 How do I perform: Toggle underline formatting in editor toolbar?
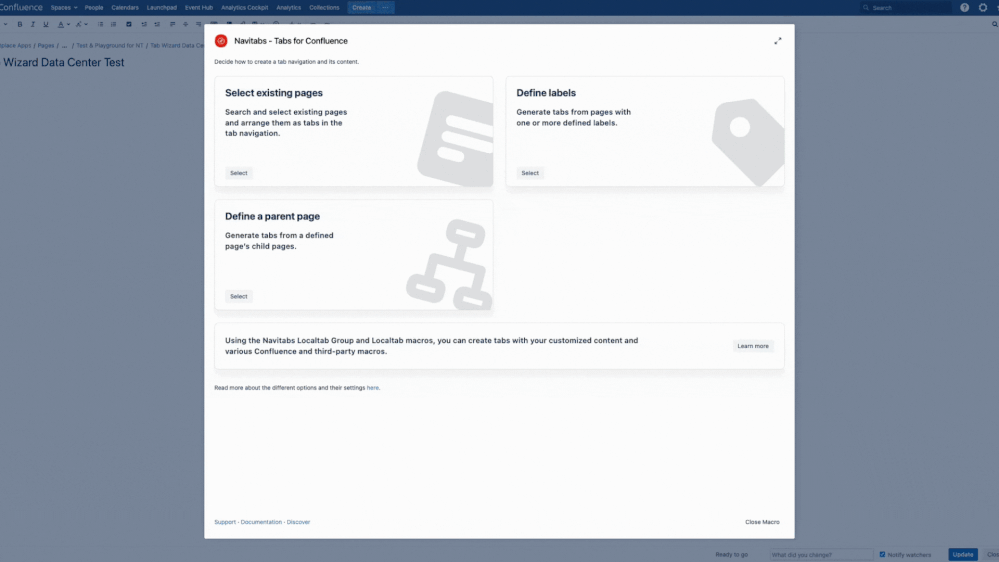[45, 24]
